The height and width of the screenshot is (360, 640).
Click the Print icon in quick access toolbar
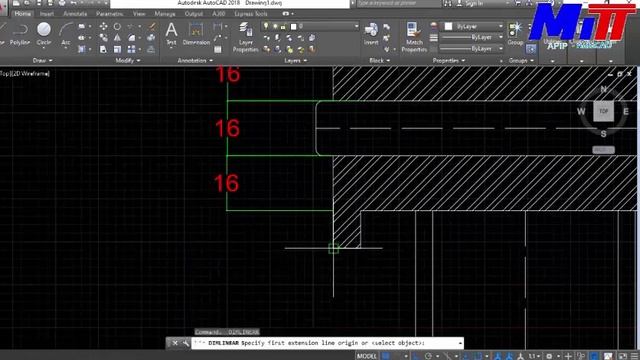click(x=62, y=3)
